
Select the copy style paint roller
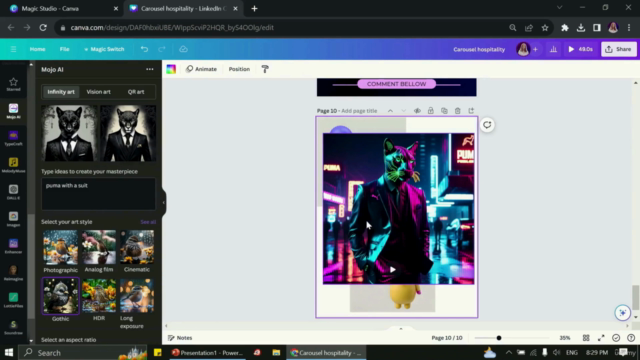click(x=265, y=69)
